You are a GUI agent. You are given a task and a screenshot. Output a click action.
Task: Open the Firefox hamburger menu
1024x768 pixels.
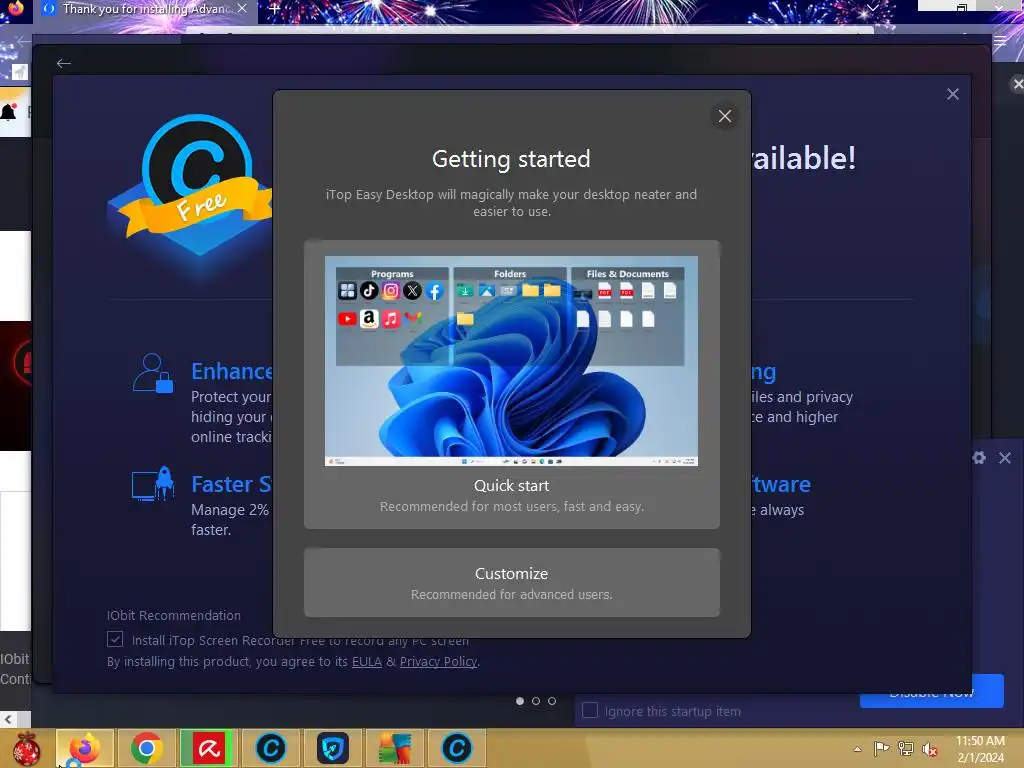pyautogui.click(x=1000, y=42)
